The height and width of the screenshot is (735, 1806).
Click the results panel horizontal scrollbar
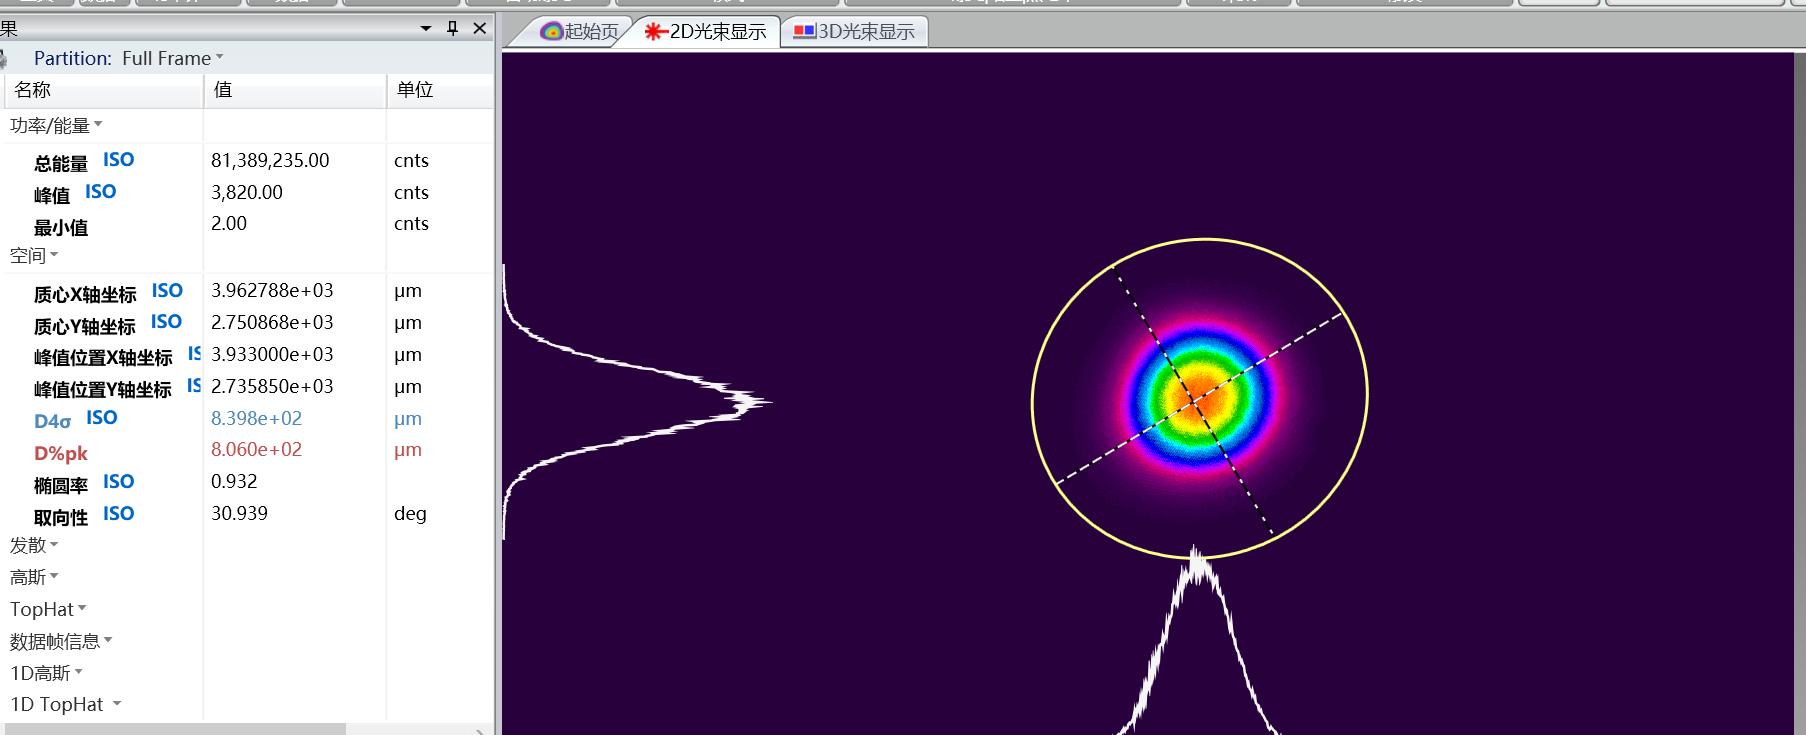point(175,729)
